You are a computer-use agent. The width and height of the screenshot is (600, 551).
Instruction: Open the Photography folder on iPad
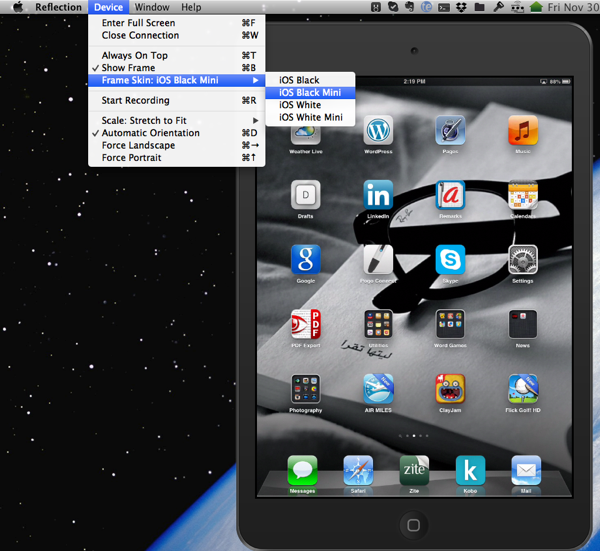(x=306, y=389)
